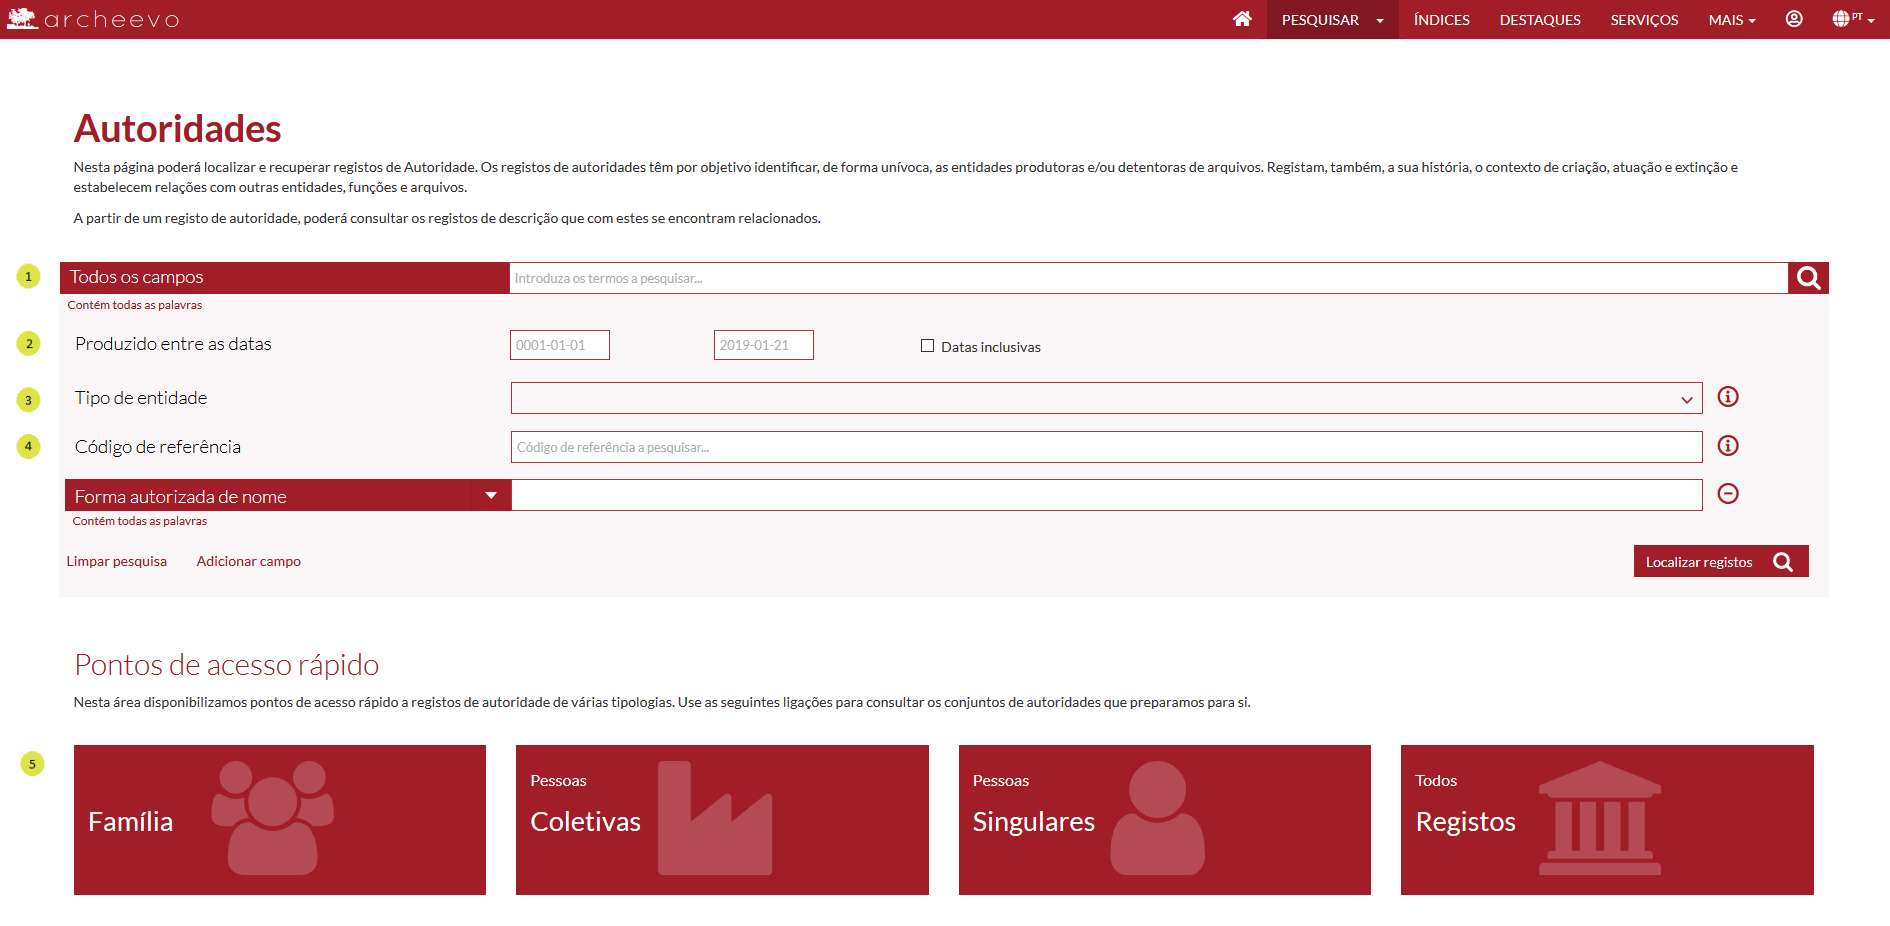Remove the Forma autorizada de nome field

1728,494
